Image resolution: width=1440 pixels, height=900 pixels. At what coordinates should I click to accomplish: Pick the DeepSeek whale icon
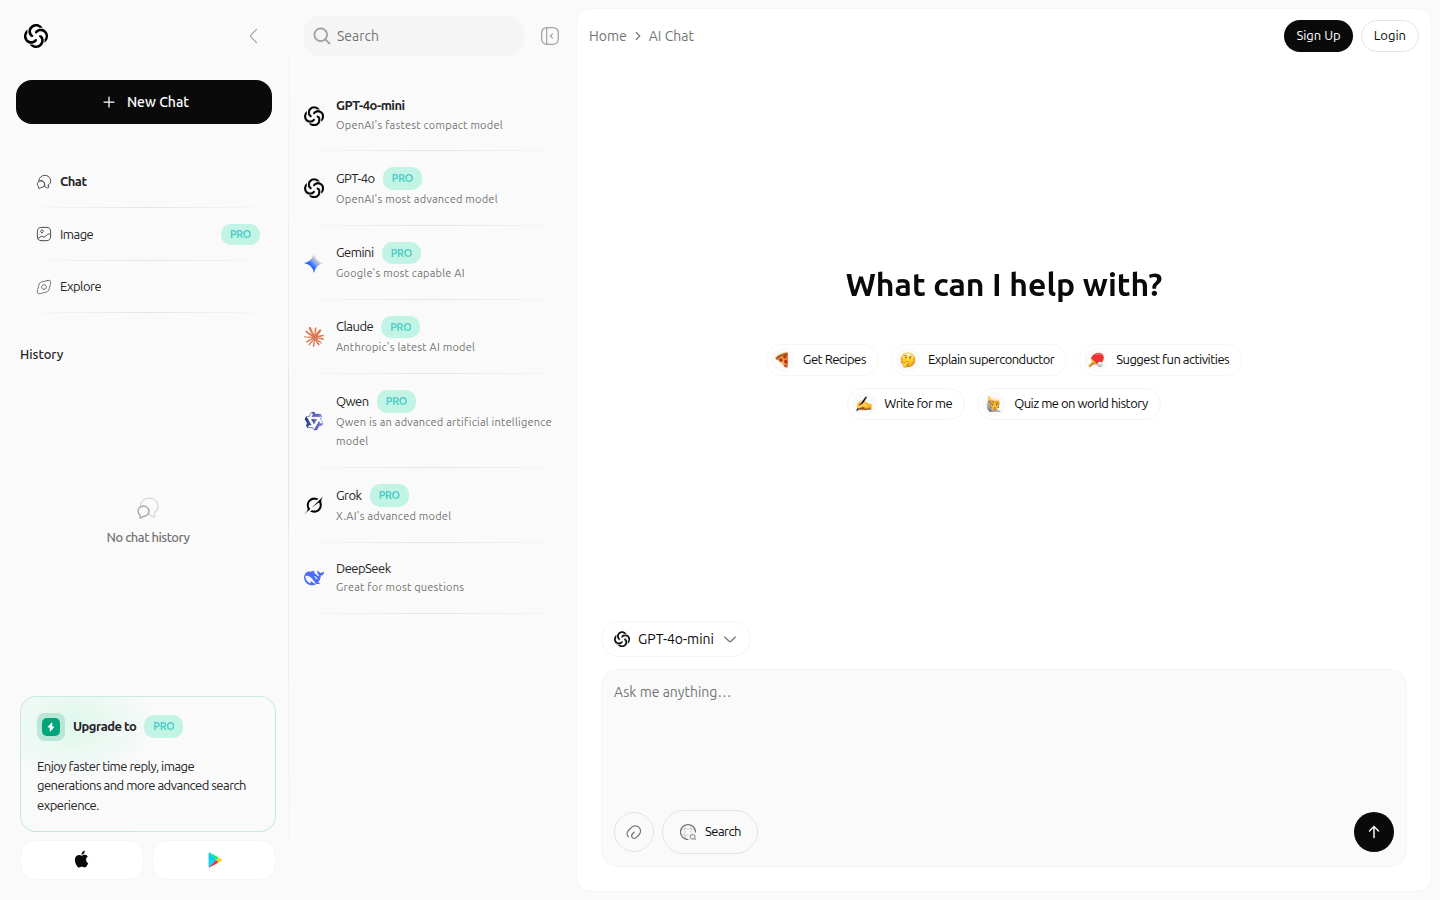coord(314,578)
